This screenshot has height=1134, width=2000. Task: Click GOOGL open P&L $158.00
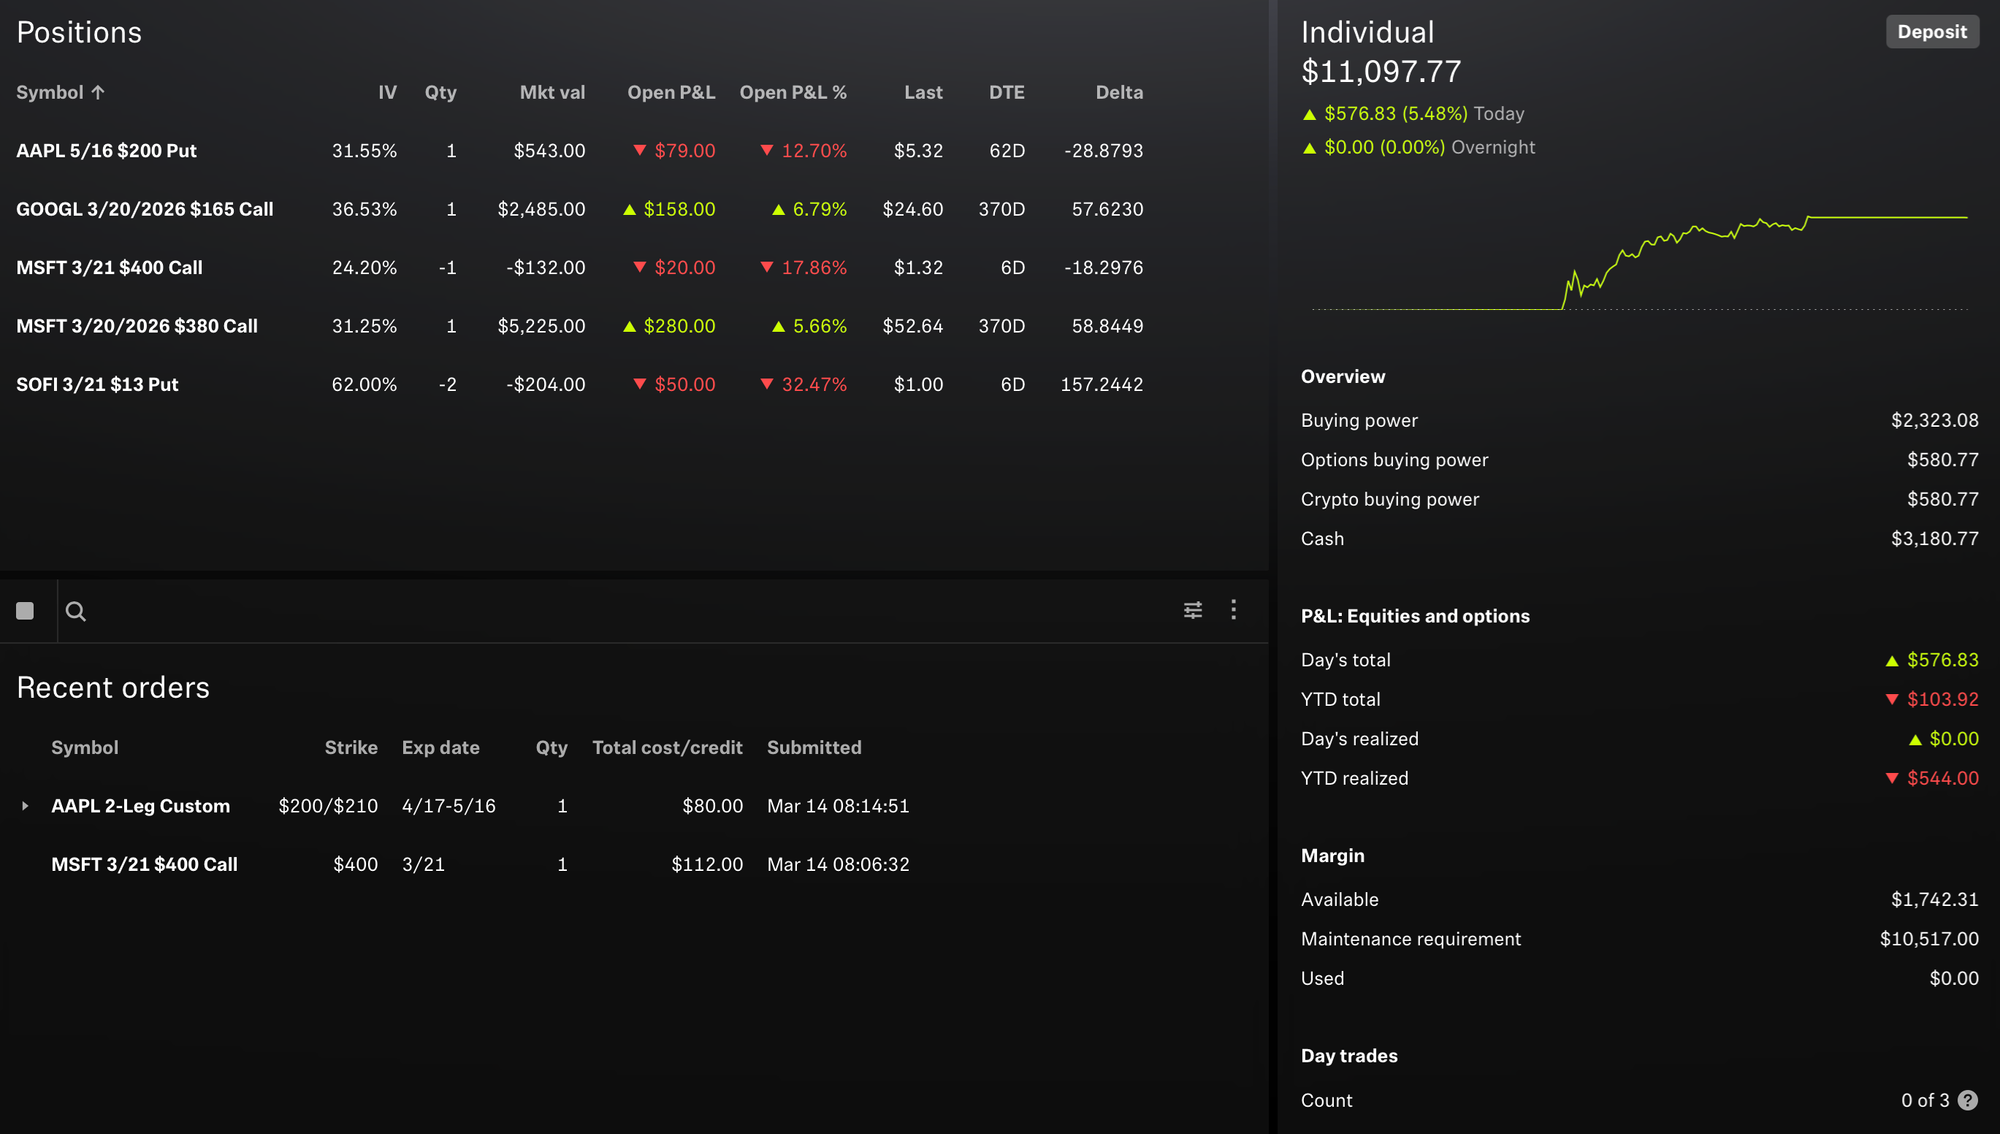(669, 210)
